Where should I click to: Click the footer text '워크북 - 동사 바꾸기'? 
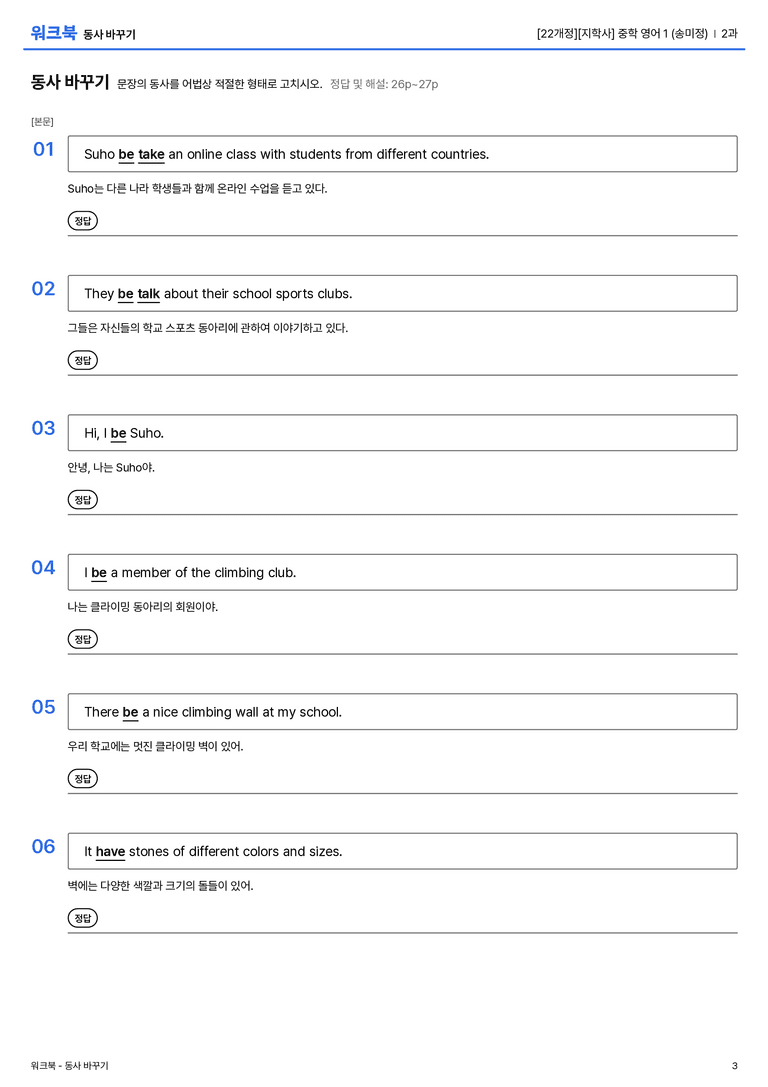[x=69, y=1066]
